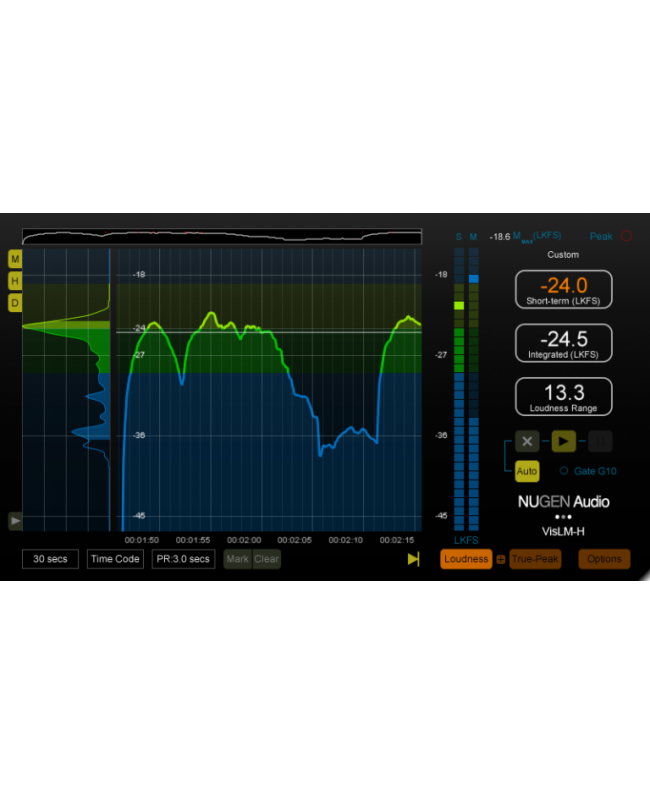Open the Time Code display selector
This screenshot has height=794, width=650.
tap(115, 559)
